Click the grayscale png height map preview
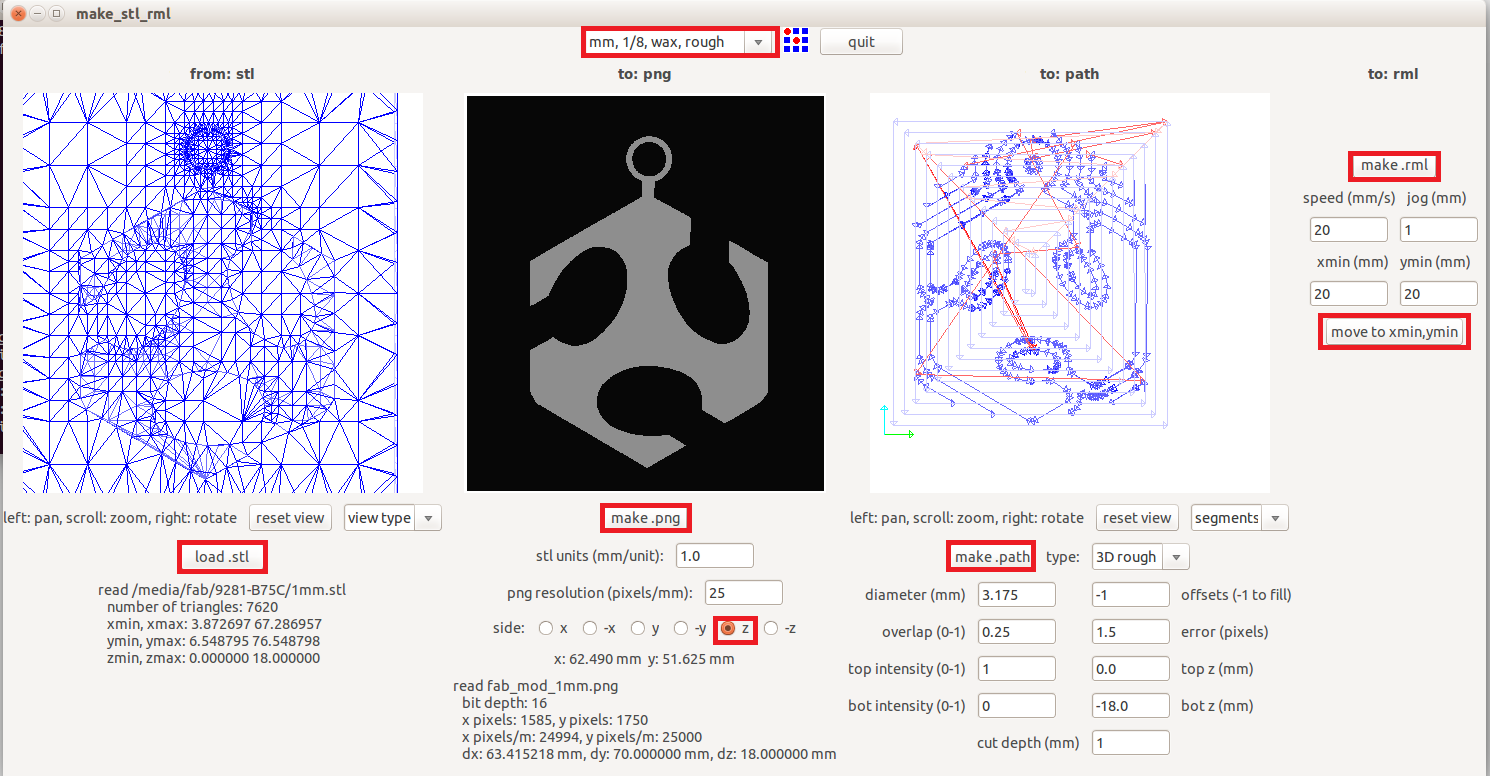1490x776 pixels. tap(646, 293)
